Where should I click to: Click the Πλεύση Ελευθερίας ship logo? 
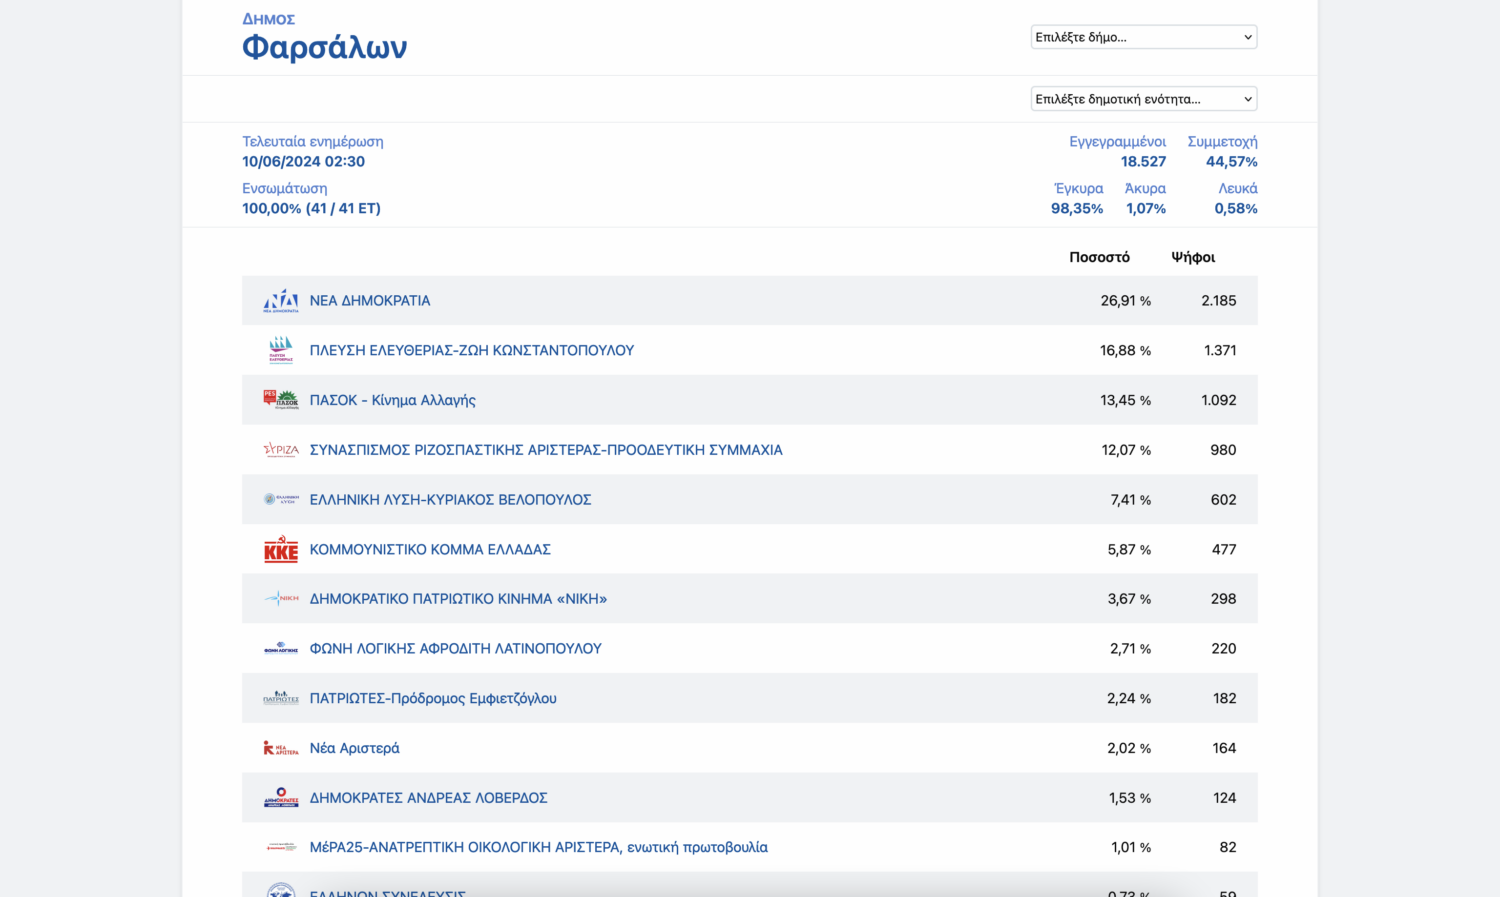click(281, 350)
